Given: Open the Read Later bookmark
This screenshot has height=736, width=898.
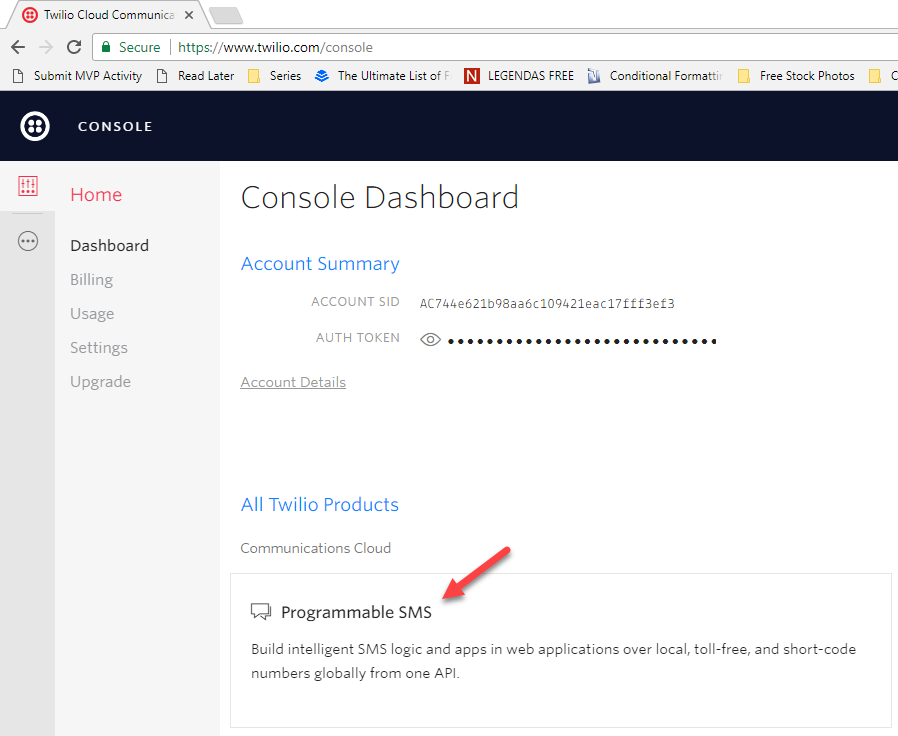Looking at the screenshot, I should click(x=195, y=76).
